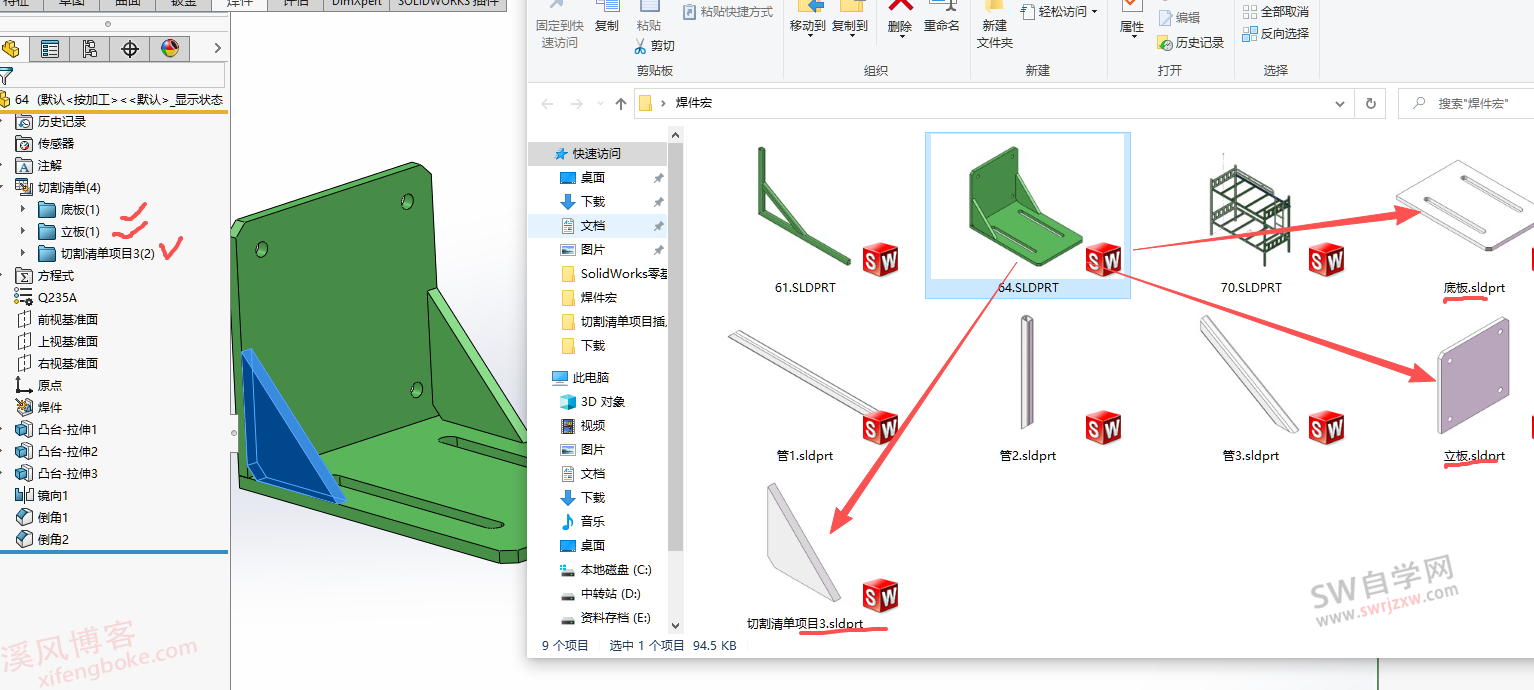Expand the 切割清单项目3(2) folder
This screenshot has height=690, width=1534.
click(x=23, y=254)
